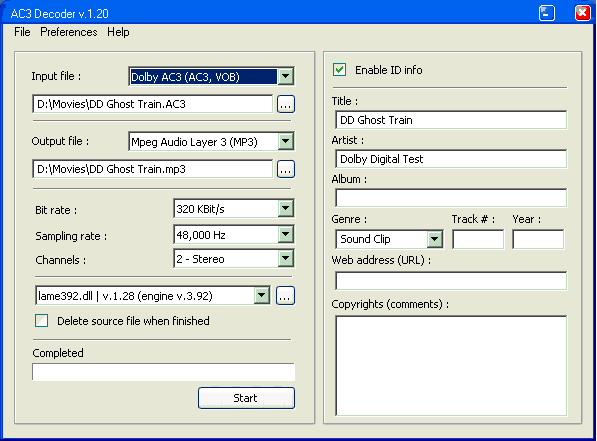Open the Help menu
The width and height of the screenshot is (597, 441).
(118, 32)
